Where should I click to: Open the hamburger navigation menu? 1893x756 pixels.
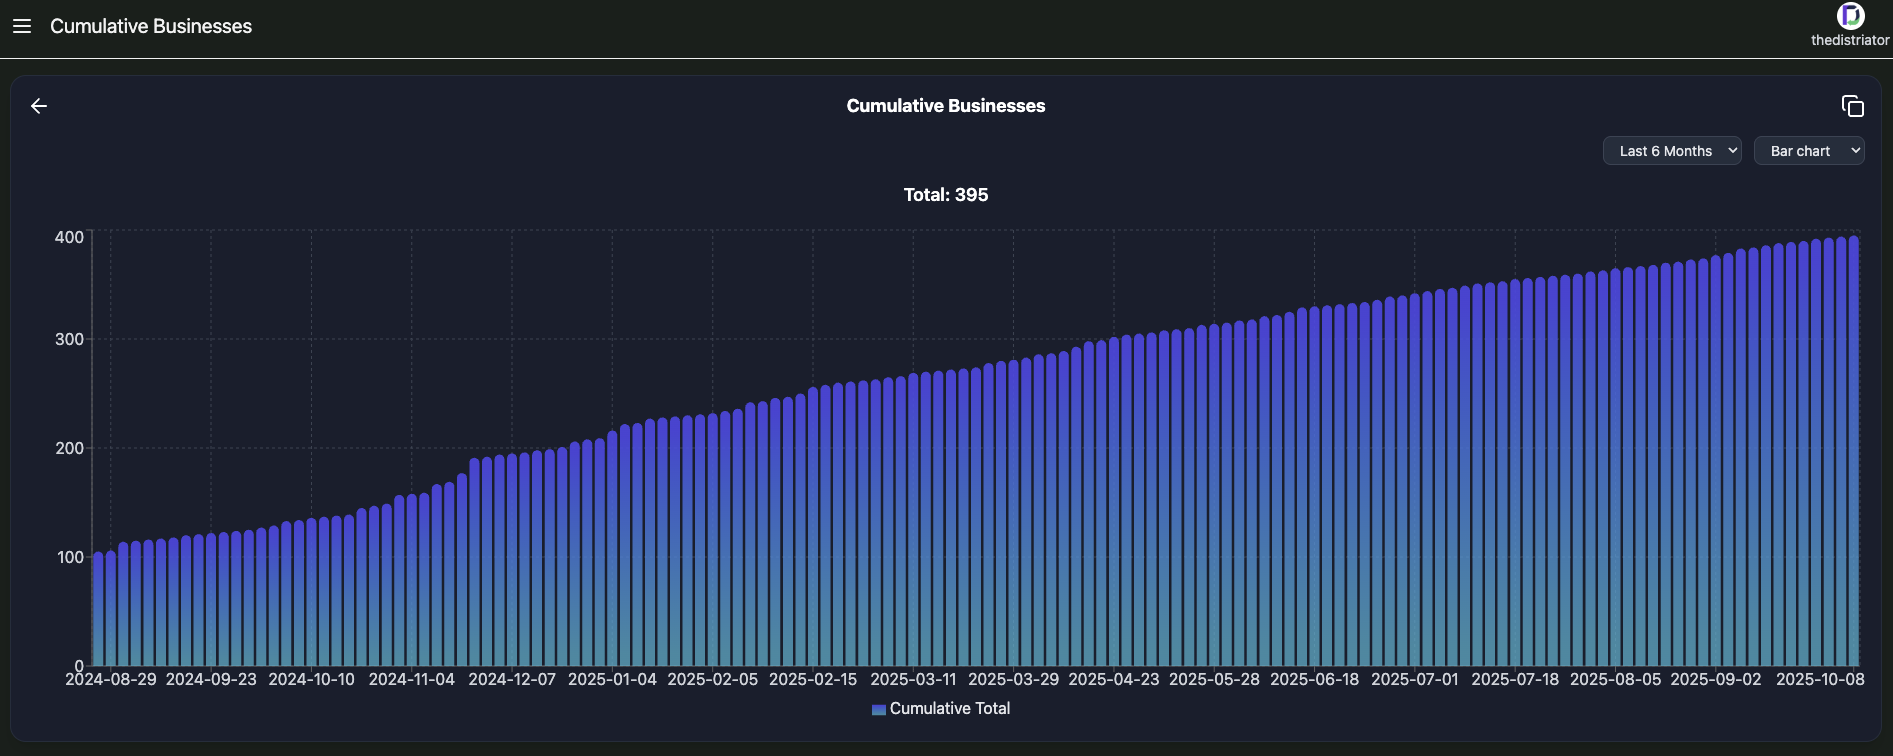22,26
